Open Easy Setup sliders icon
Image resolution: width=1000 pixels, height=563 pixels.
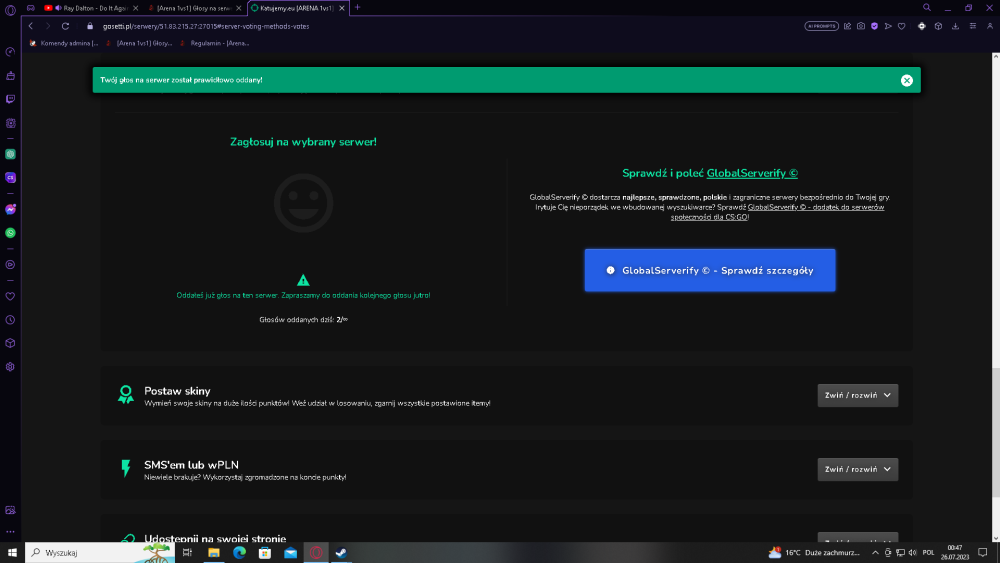point(973,26)
